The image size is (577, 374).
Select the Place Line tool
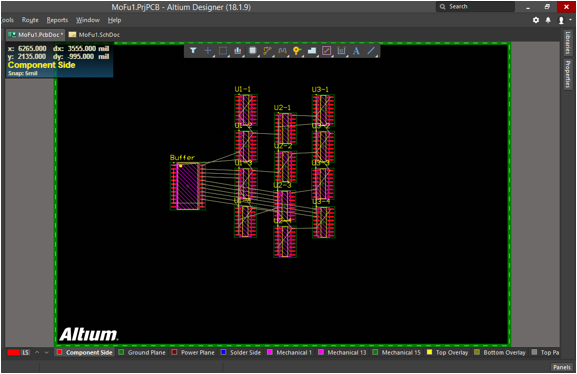pos(371,50)
